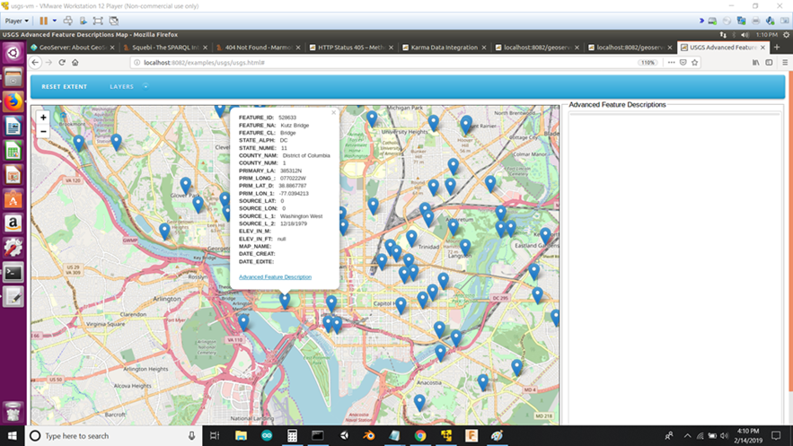Open page actions three-dot menu
The width and height of the screenshot is (793, 446).
pyautogui.click(x=671, y=63)
